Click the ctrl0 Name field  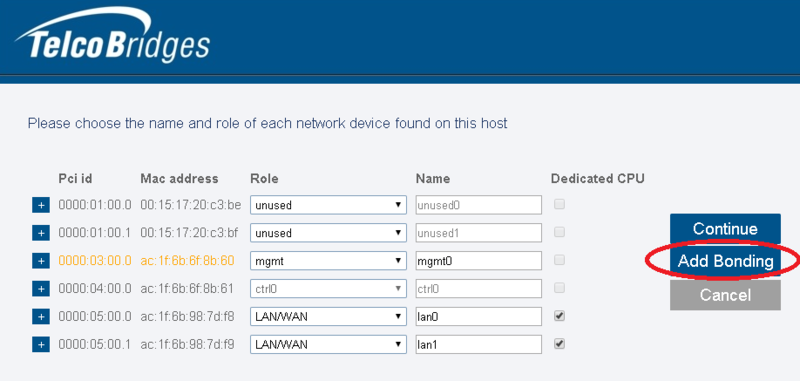[x=479, y=289]
